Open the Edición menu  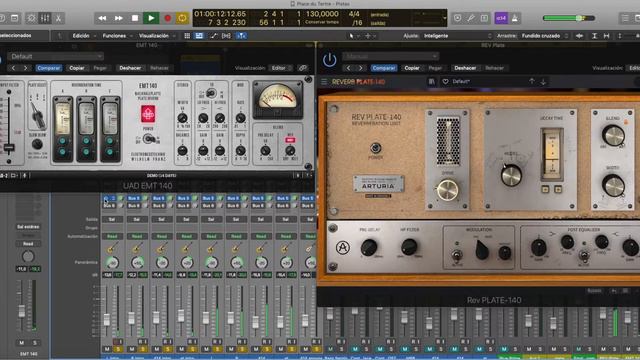[81, 36]
